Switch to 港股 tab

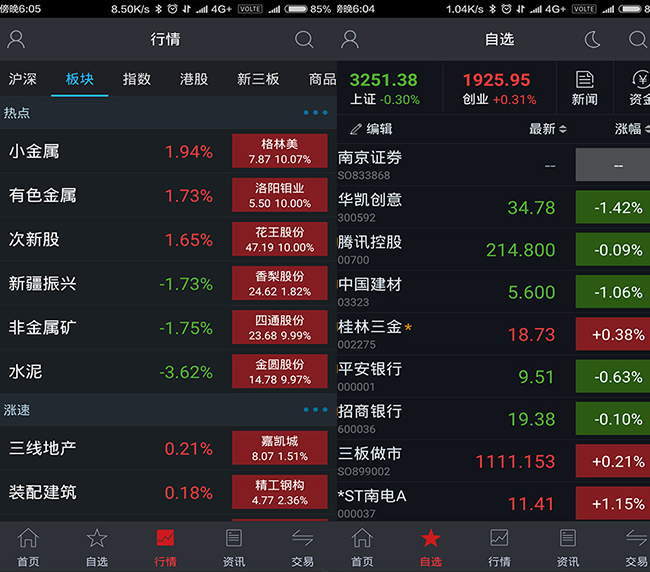pos(194,79)
